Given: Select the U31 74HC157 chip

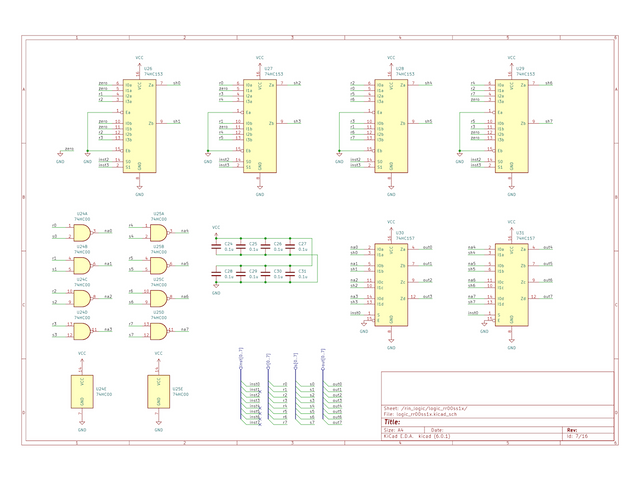Looking at the screenshot, I should (x=511, y=280).
